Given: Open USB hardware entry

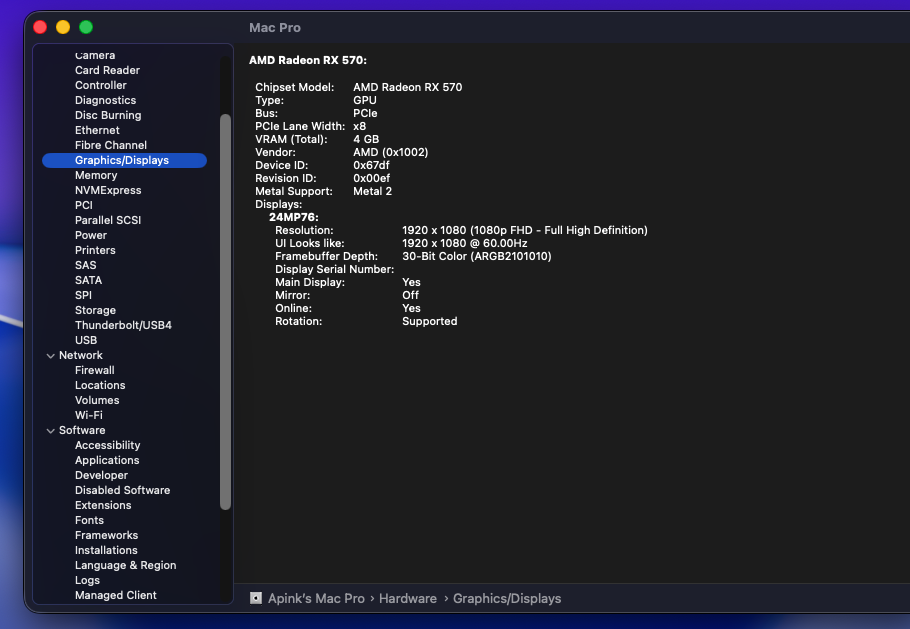Looking at the screenshot, I should [x=86, y=341].
